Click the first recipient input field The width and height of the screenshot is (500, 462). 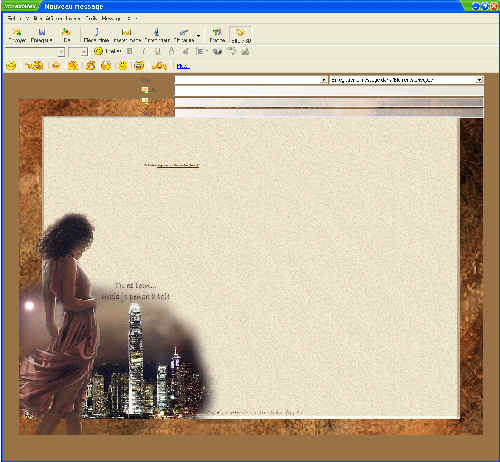click(329, 91)
